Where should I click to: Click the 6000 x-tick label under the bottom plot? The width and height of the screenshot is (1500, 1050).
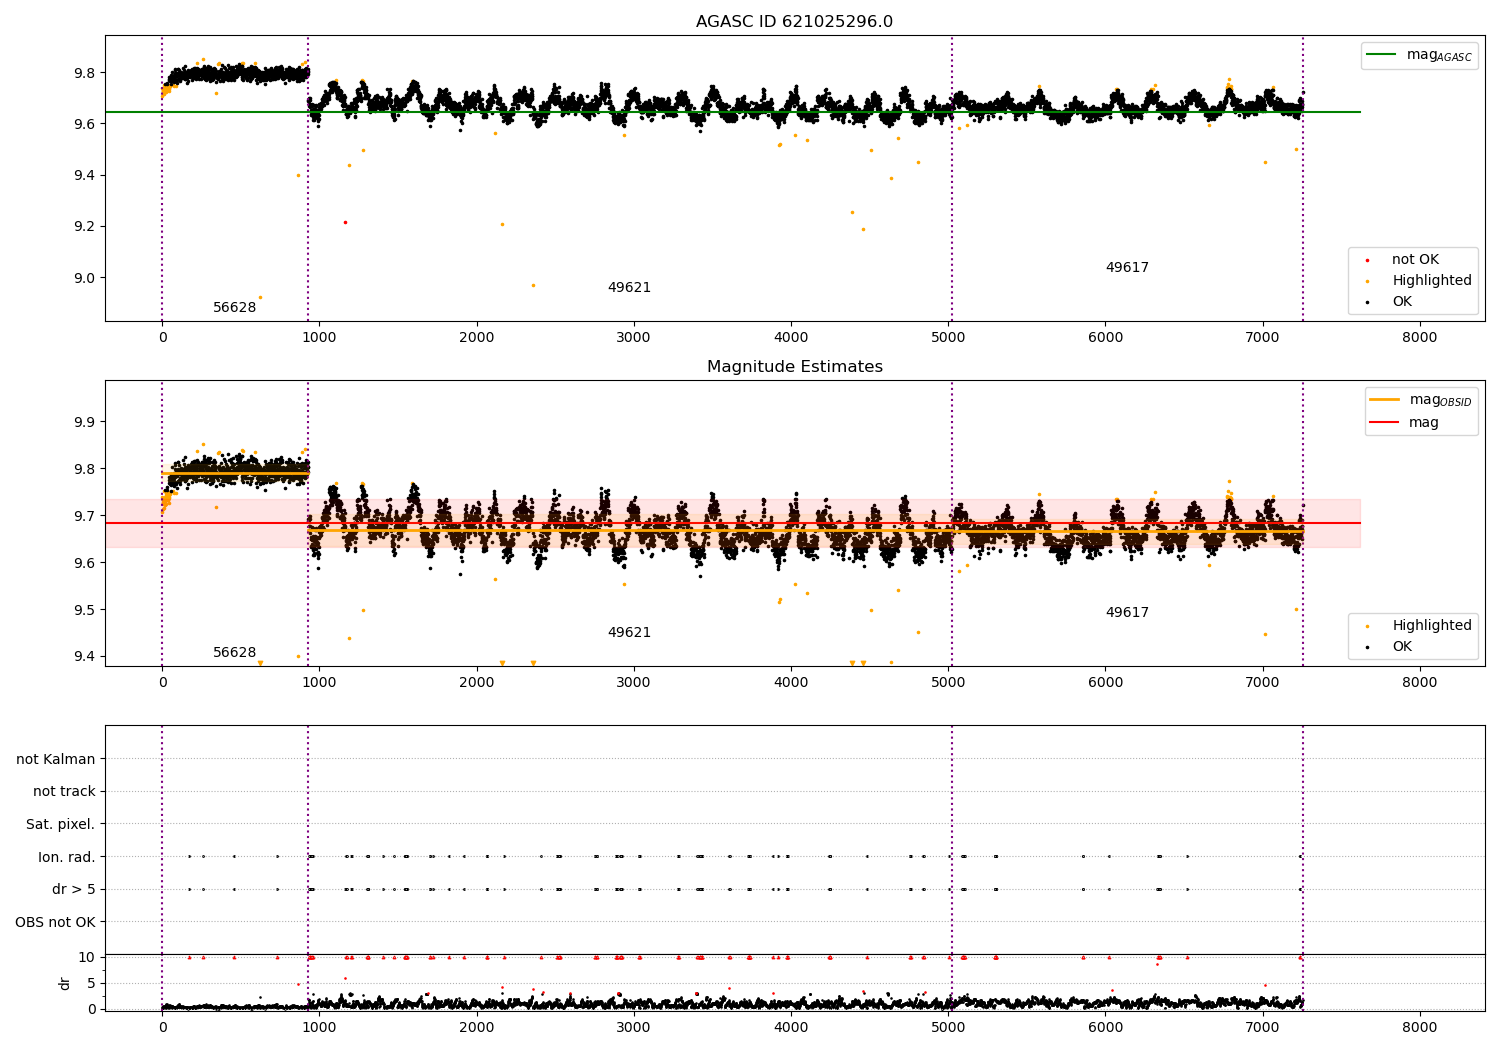tap(1105, 1028)
